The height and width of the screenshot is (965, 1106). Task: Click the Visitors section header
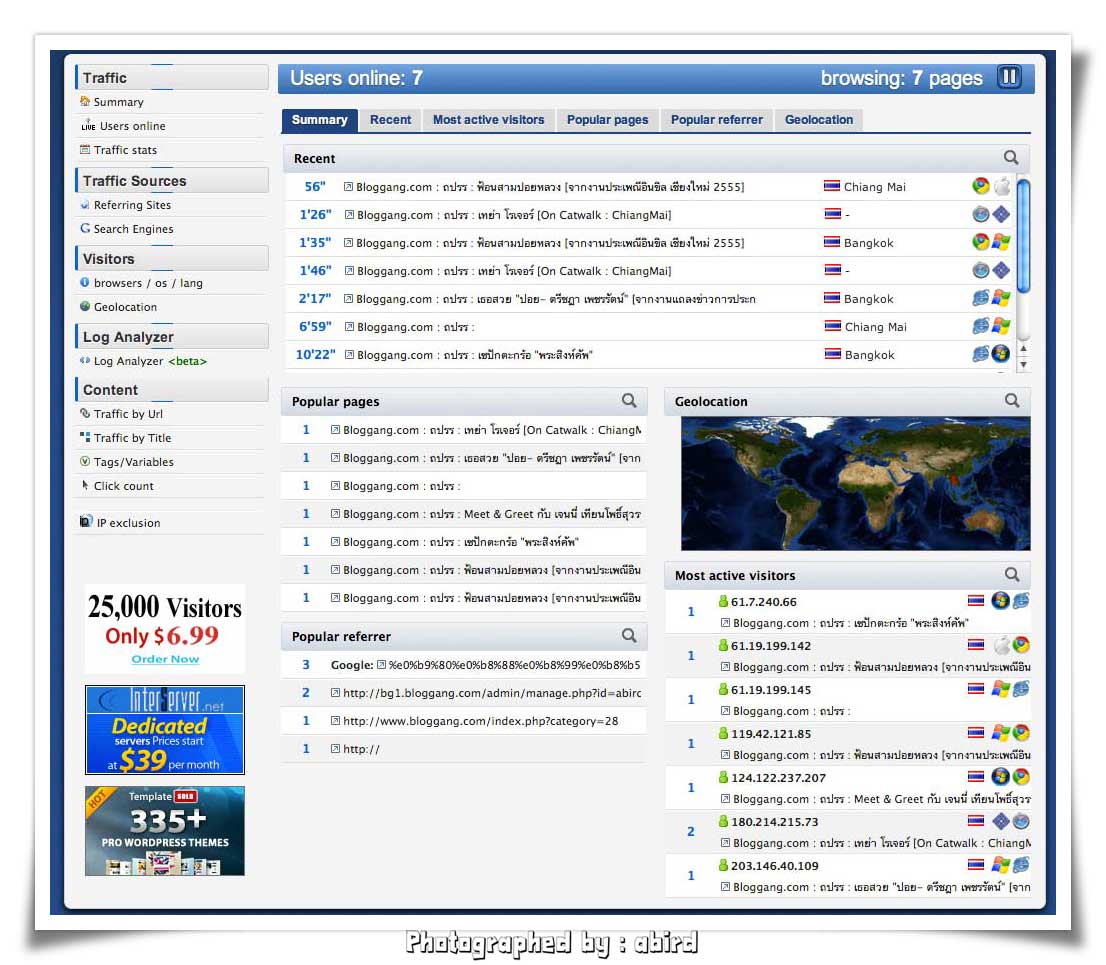[172, 259]
